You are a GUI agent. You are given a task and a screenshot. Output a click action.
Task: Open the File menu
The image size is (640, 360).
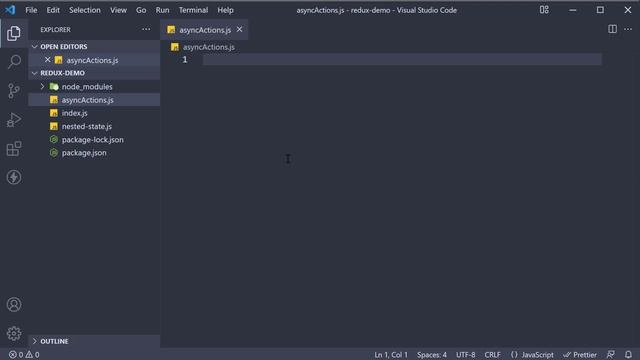(x=31, y=10)
